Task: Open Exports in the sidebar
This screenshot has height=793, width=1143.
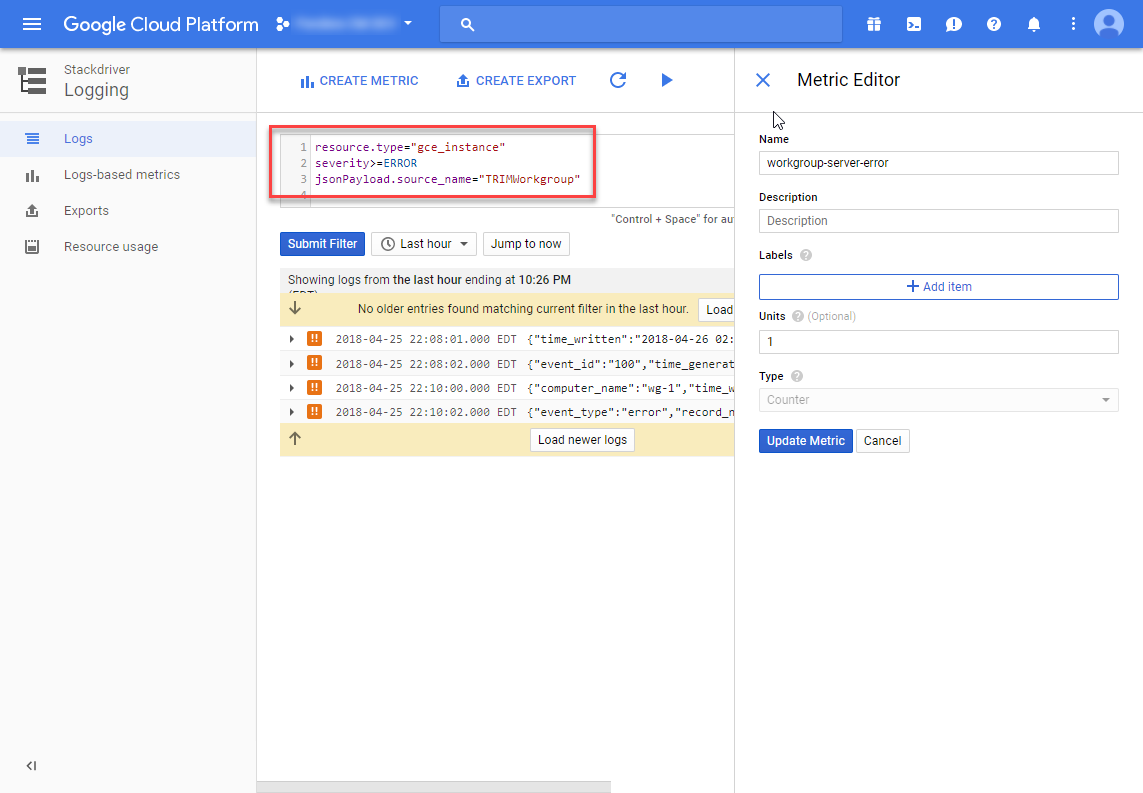Action: (128, 211)
